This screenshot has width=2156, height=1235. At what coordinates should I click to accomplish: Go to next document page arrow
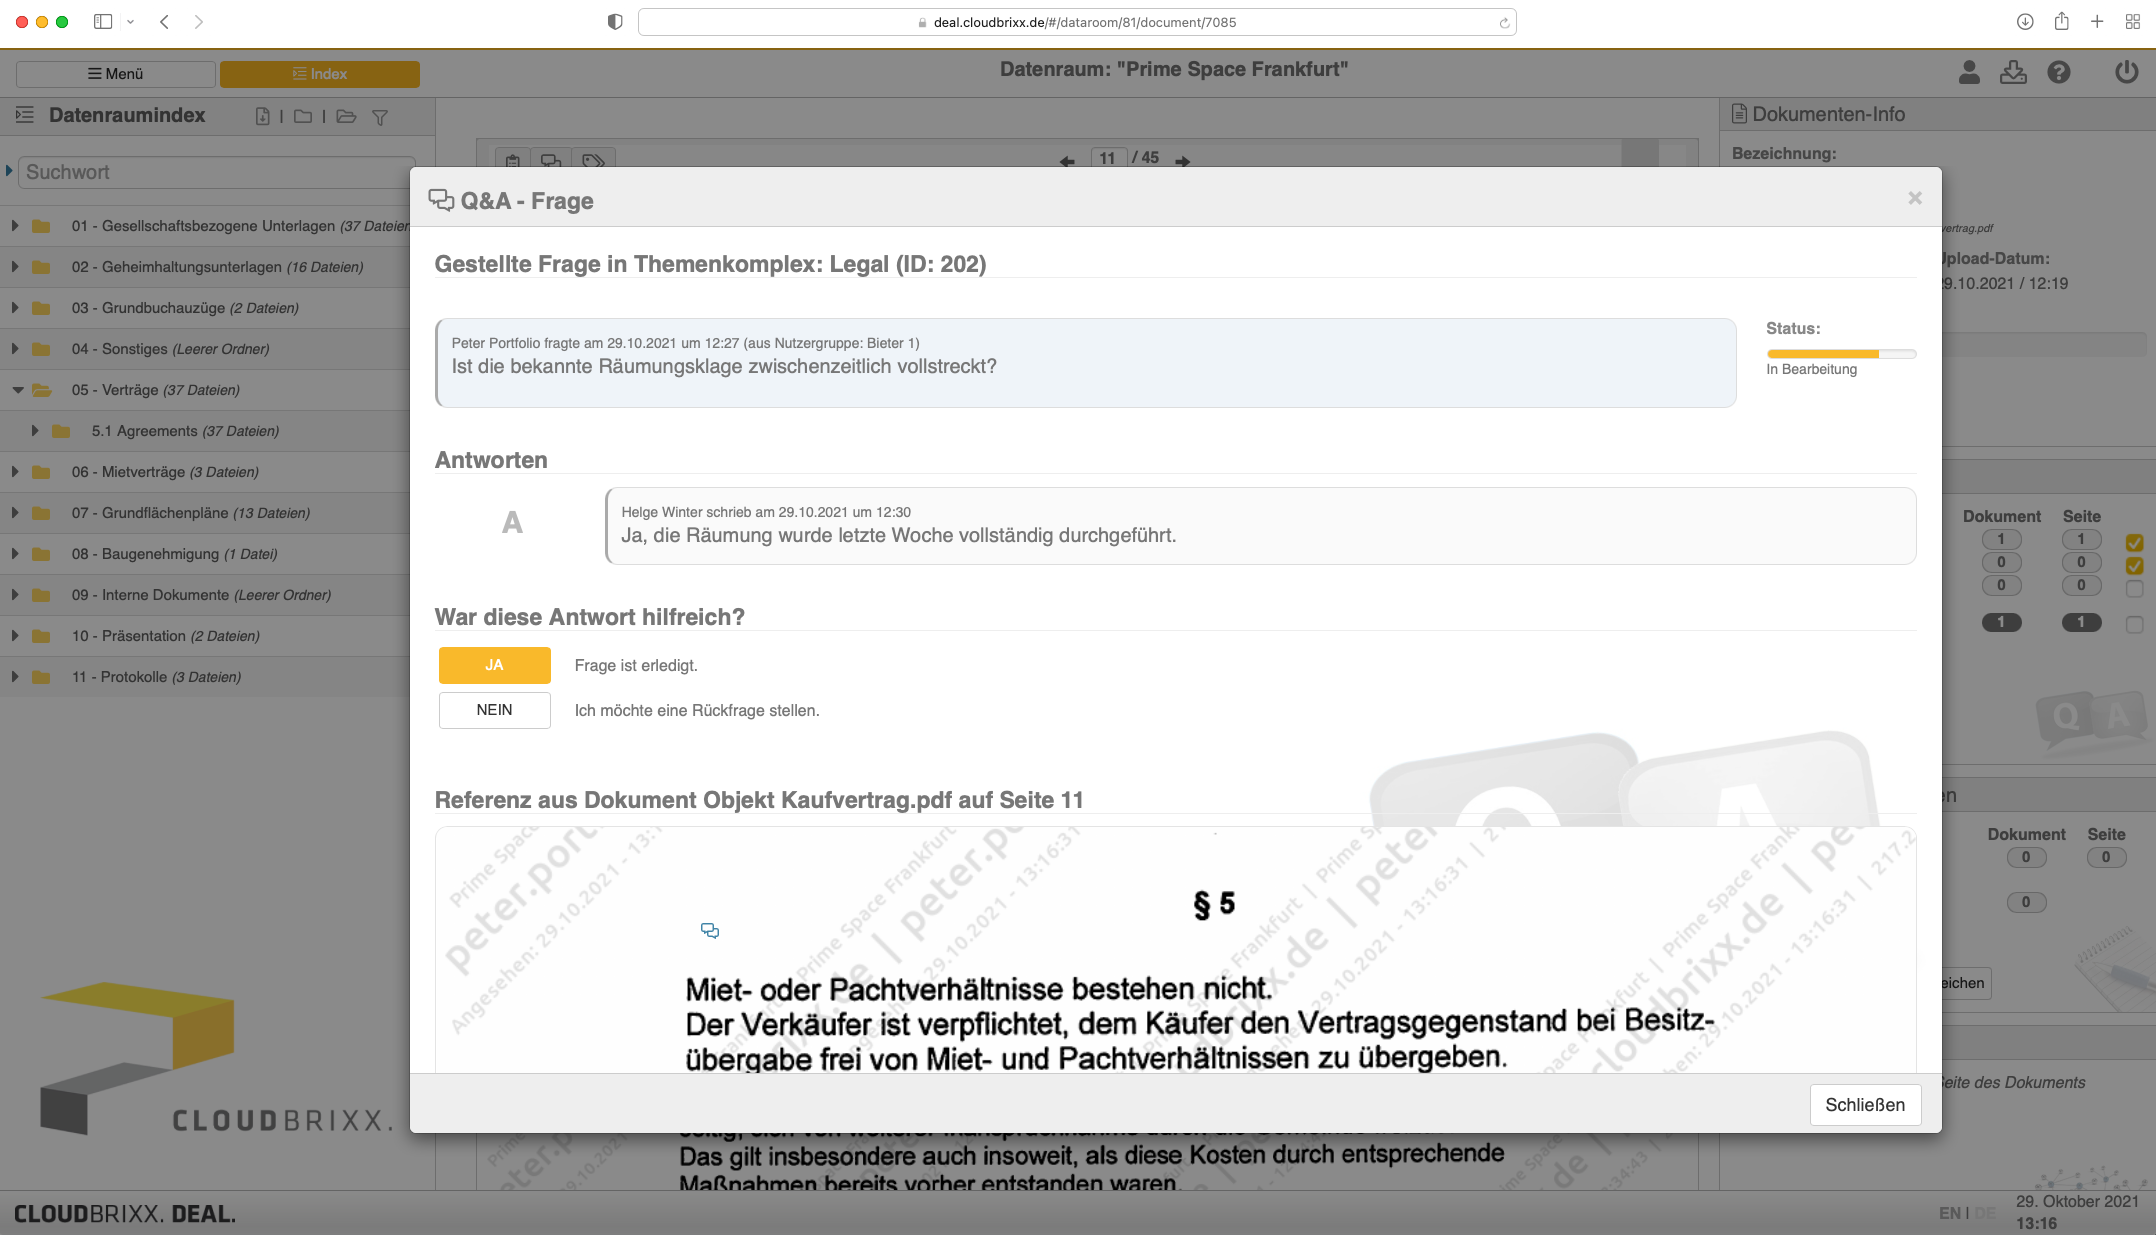point(1183,160)
